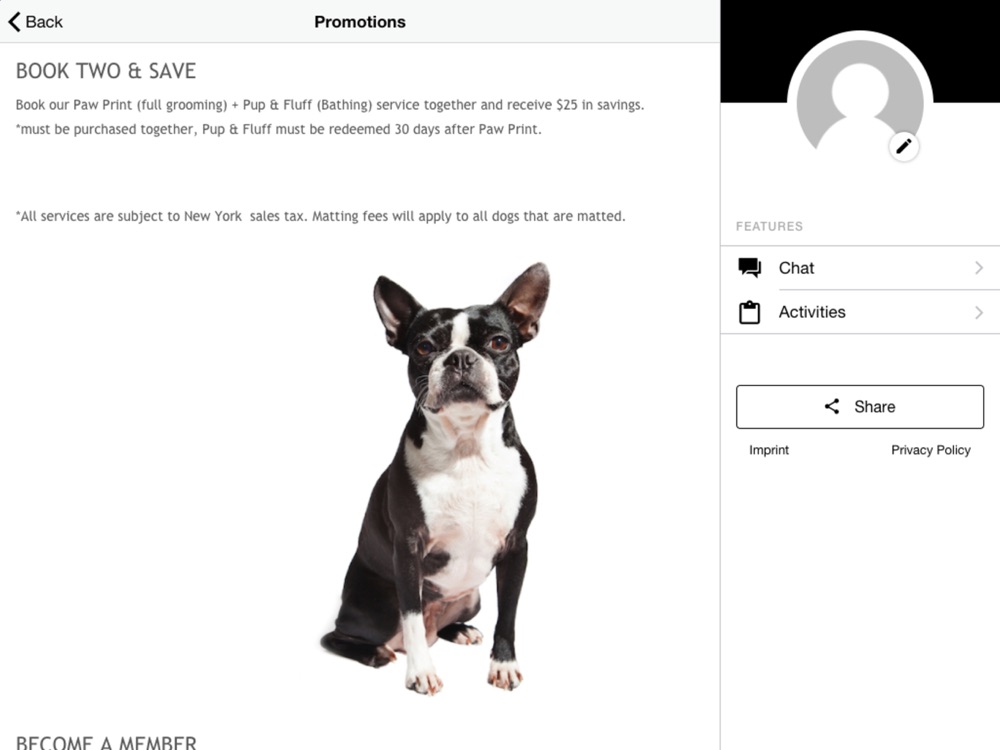Click the share icon inside Share button
Viewport: 1000px width, 750px height.
point(832,406)
